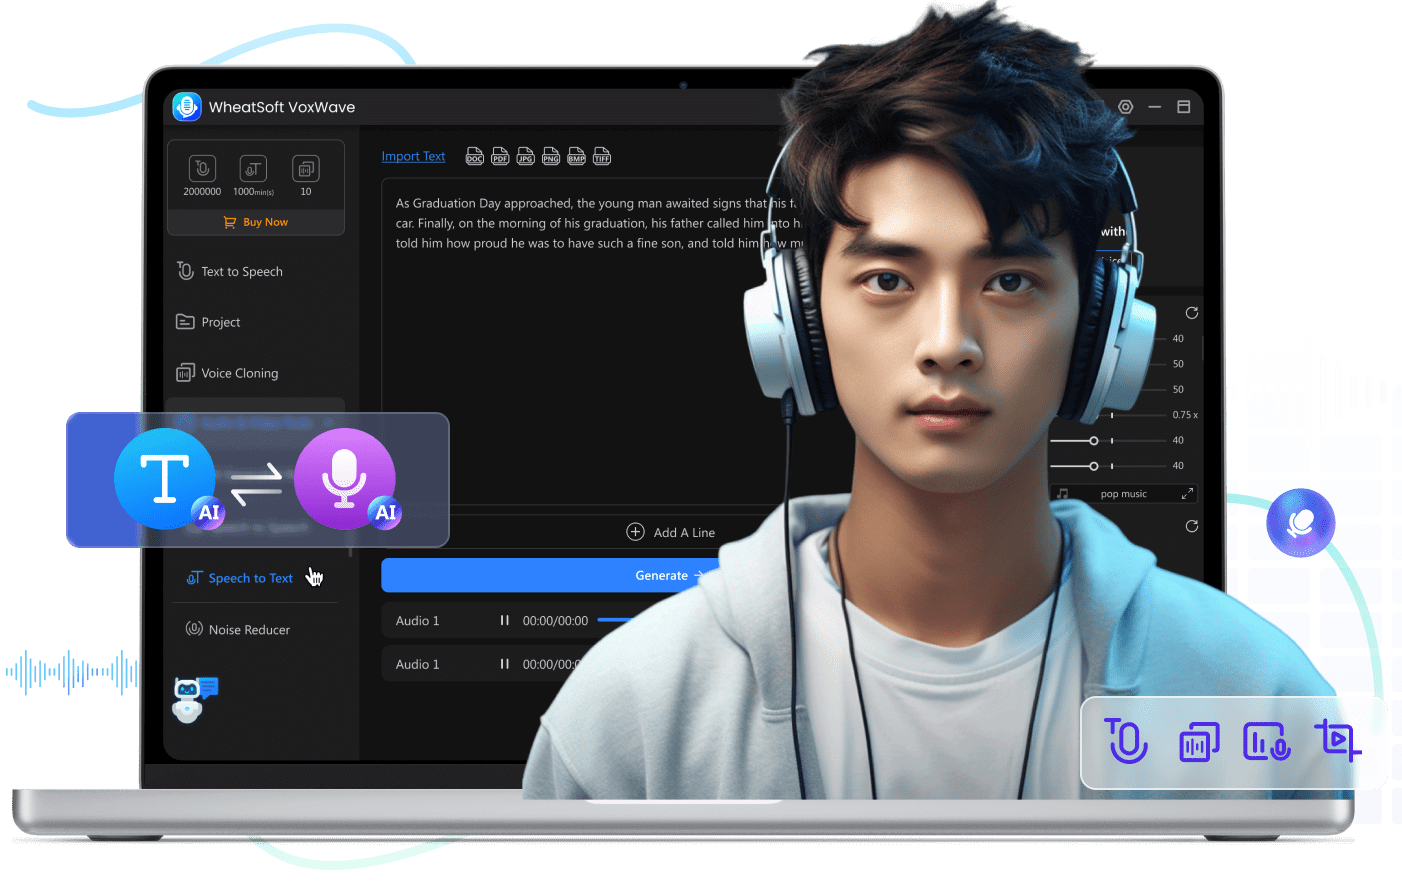The image size is (1402, 896).
Task: Choose the PNG import icon
Action: point(551,156)
